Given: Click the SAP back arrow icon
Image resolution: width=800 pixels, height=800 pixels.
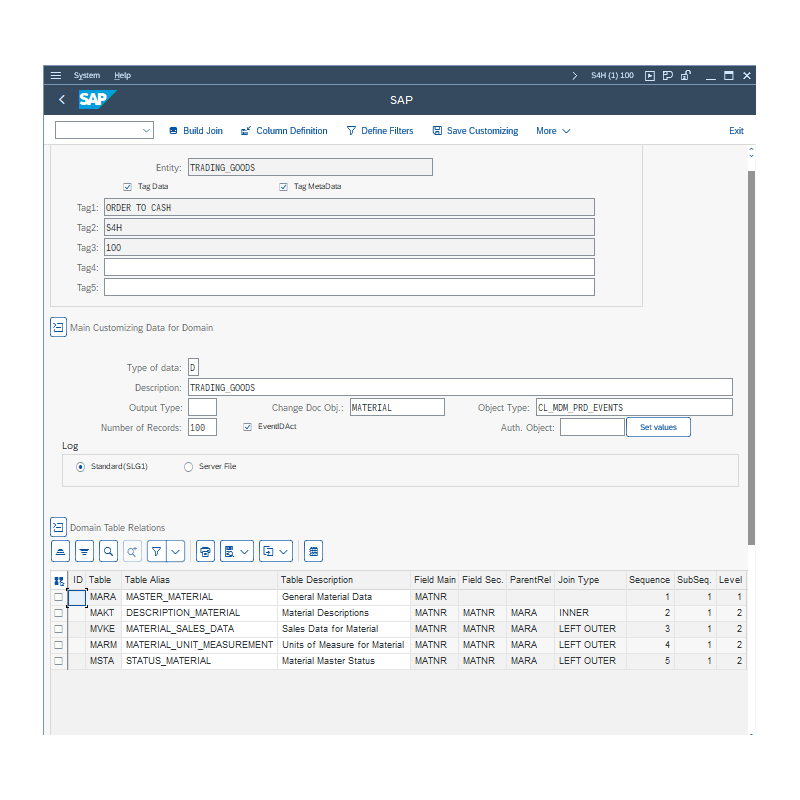Looking at the screenshot, I should click(x=62, y=100).
